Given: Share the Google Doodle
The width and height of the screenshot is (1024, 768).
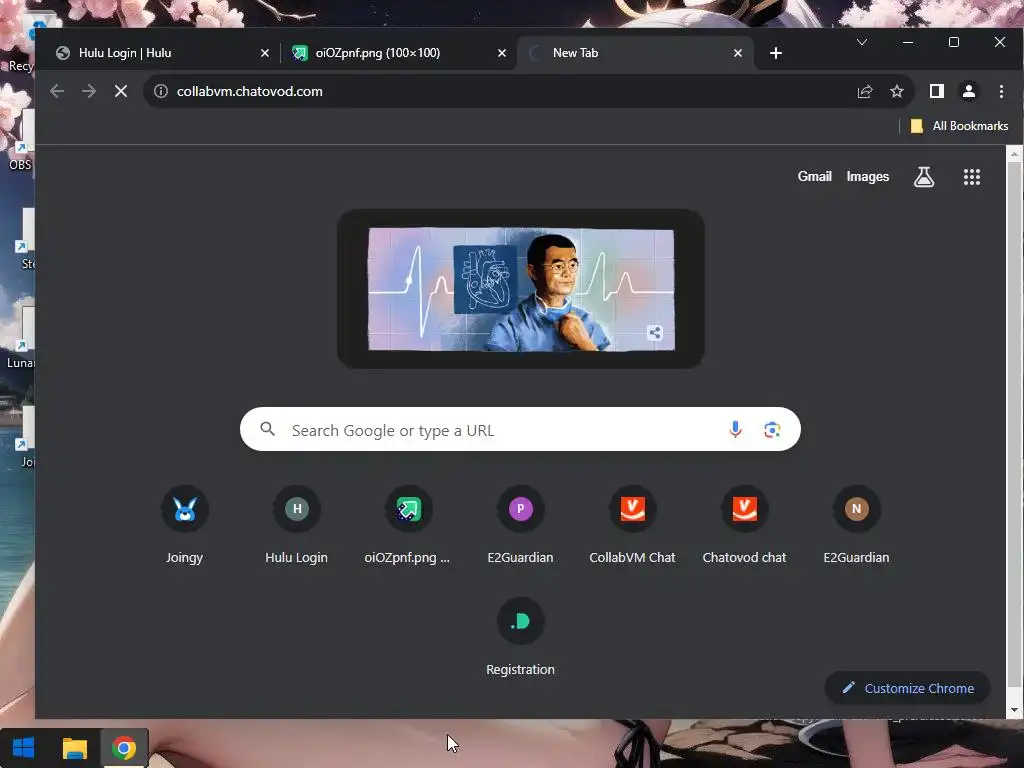Looking at the screenshot, I should [x=655, y=333].
